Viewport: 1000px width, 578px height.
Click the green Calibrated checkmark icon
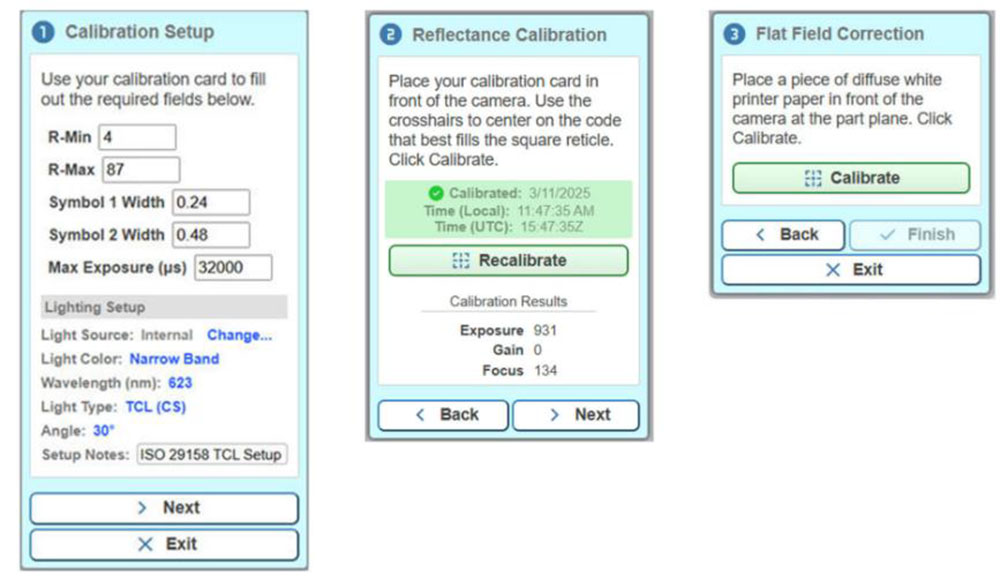(435, 193)
